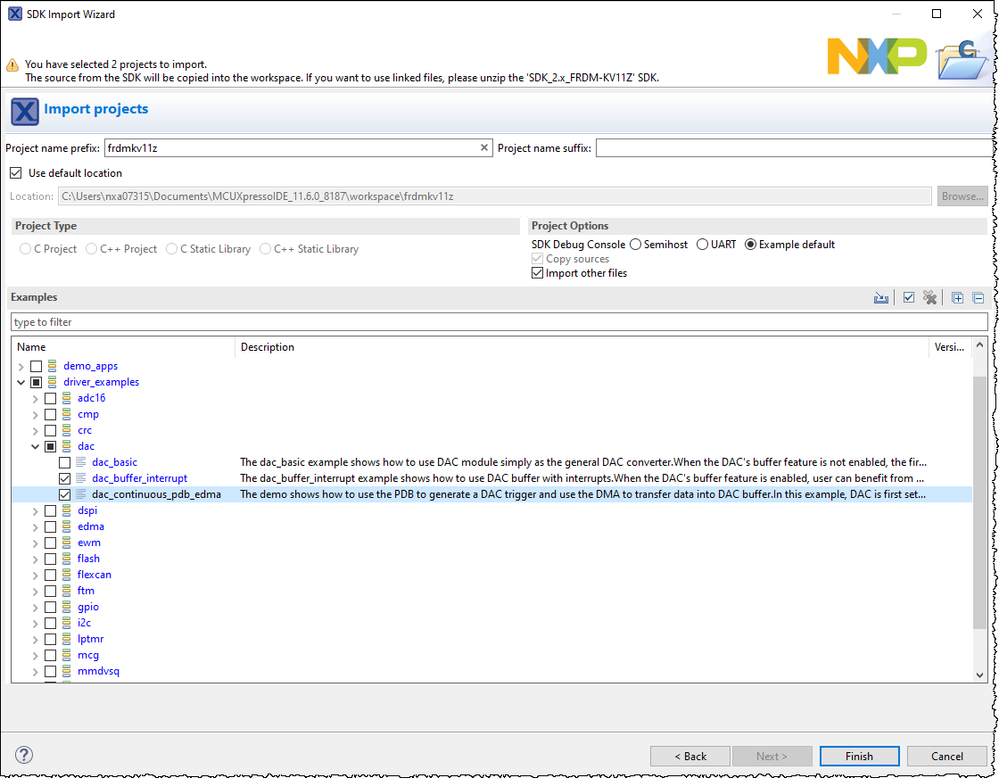Select the edma tree label
Screen dimensions: 999x780
pos(90,526)
